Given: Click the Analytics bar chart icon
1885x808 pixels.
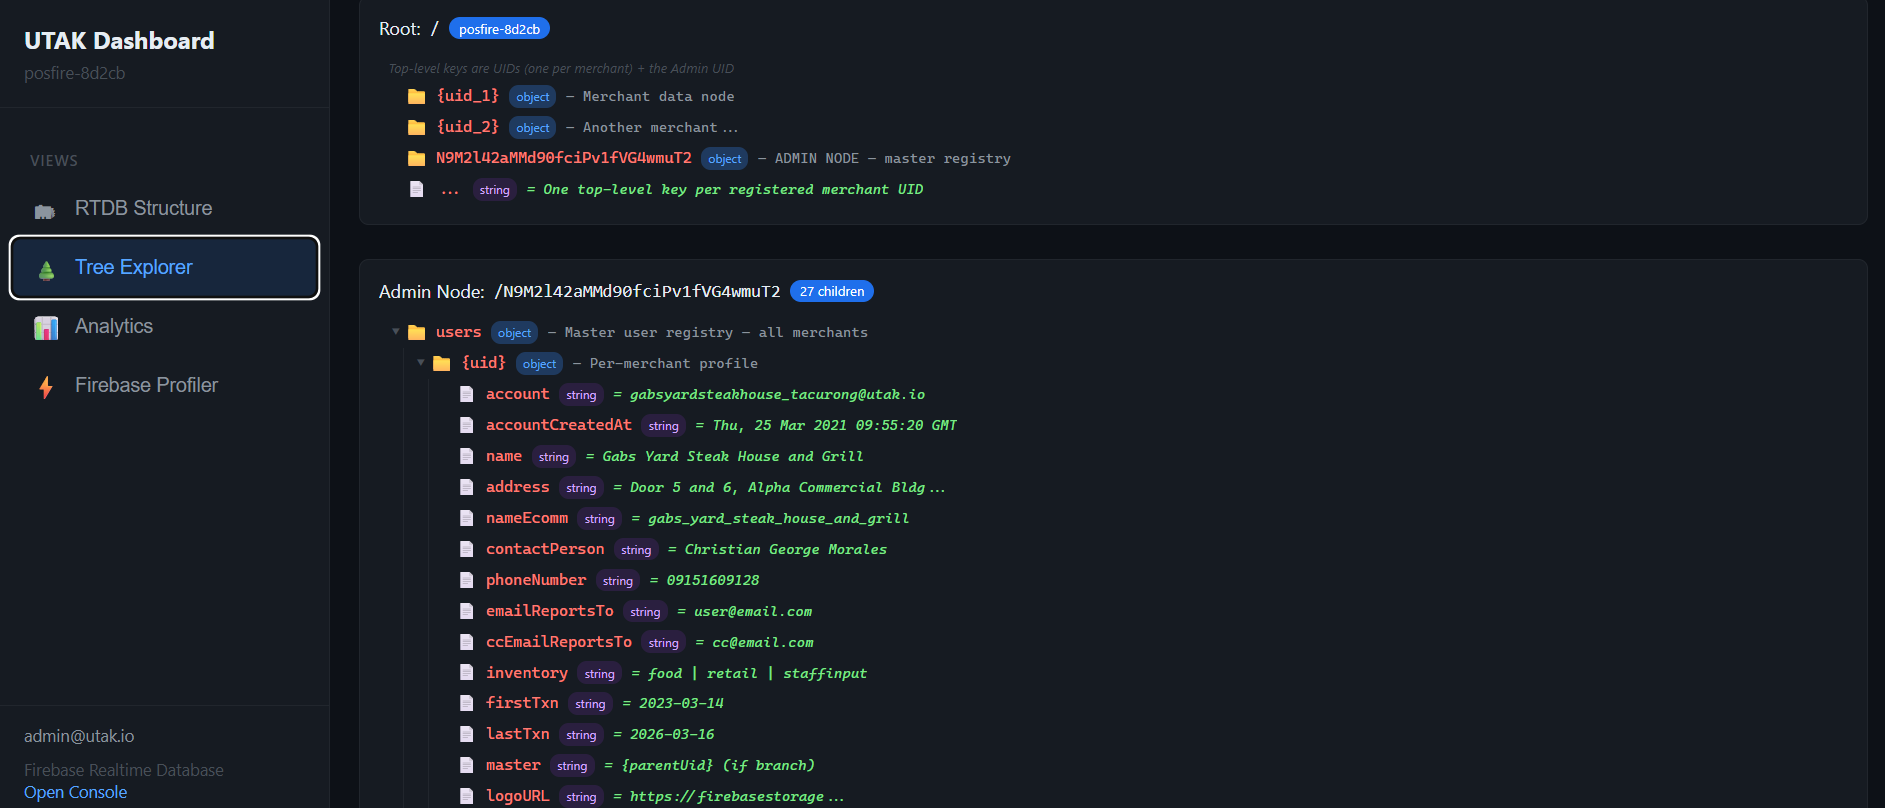Looking at the screenshot, I should click(x=46, y=328).
